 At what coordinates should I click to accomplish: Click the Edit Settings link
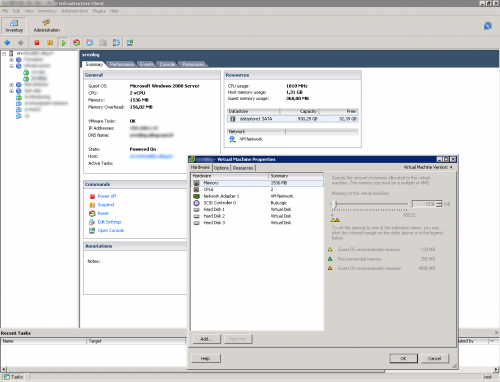[x=109, y=222]
